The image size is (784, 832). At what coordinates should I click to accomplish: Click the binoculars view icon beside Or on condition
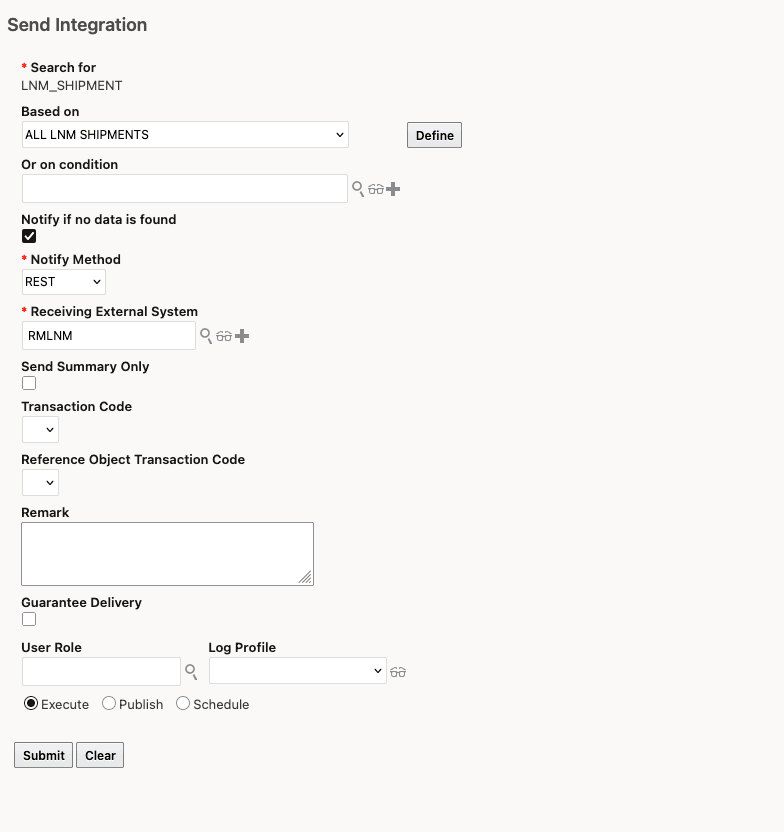tap(375, 189)
